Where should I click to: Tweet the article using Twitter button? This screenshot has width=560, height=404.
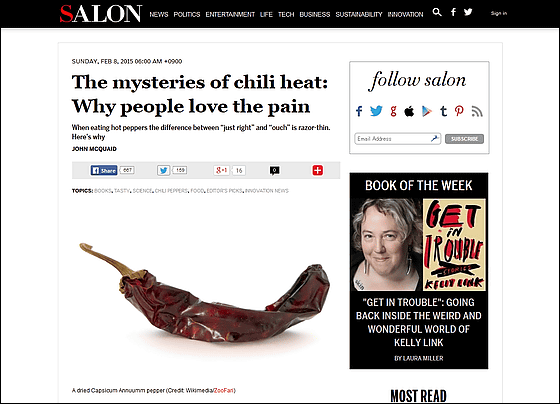[x=163, y=170]
